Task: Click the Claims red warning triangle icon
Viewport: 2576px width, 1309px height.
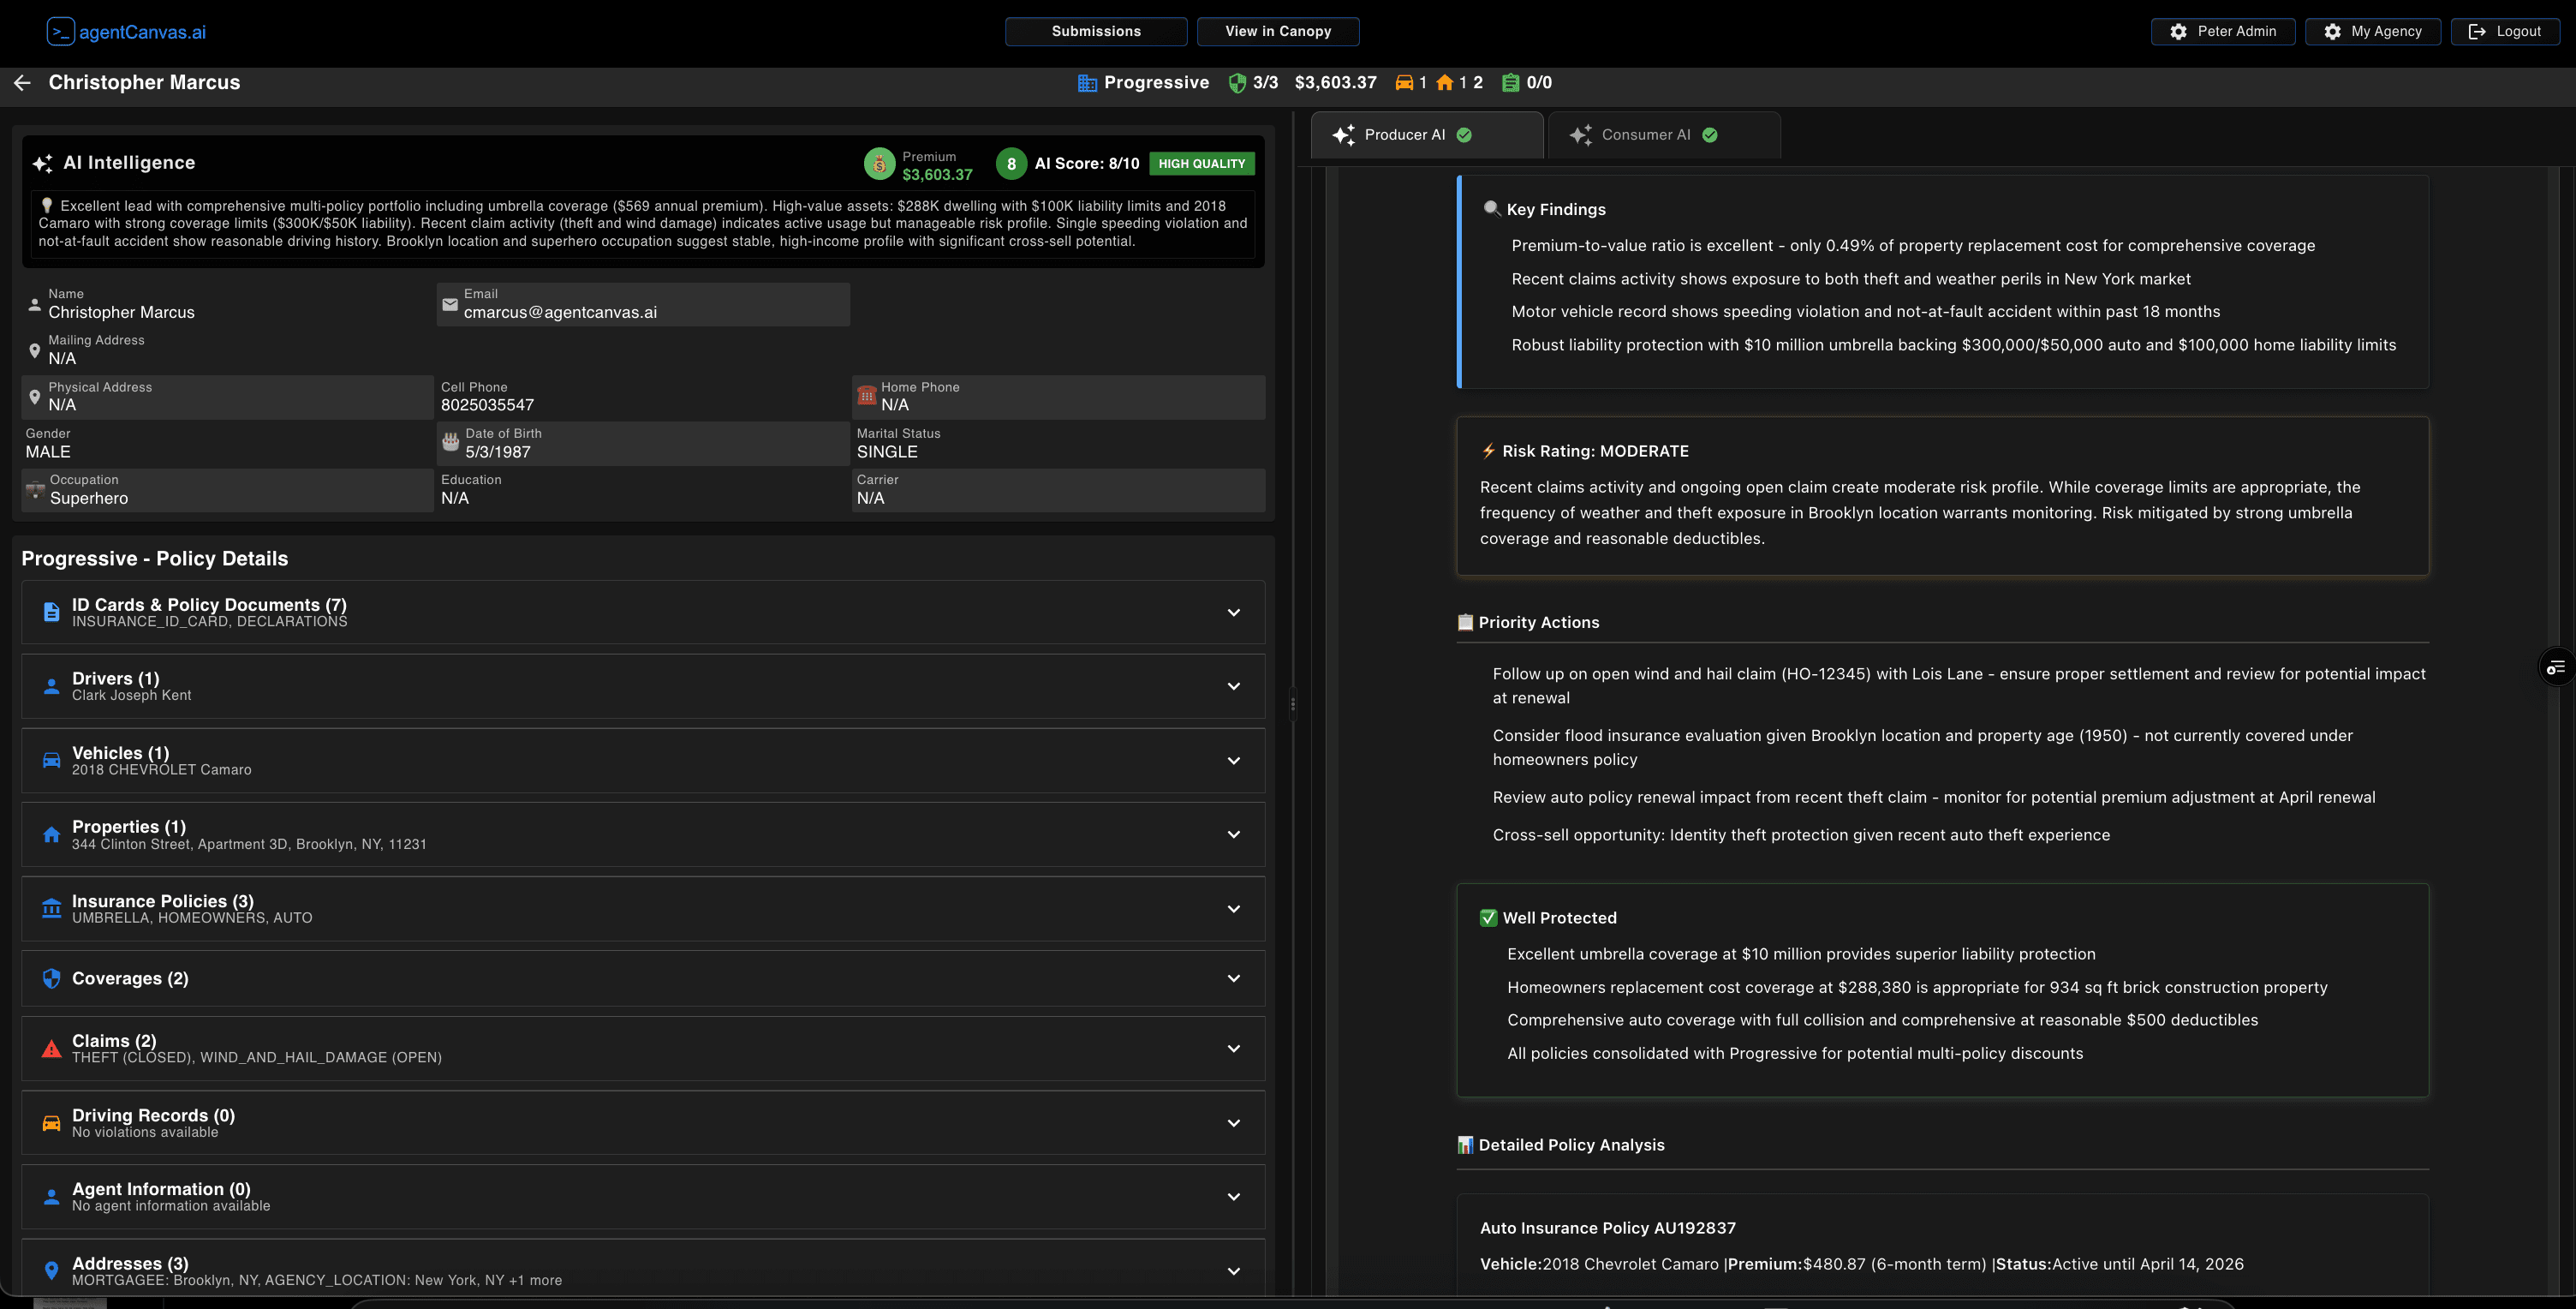Action: (51, 1049)
